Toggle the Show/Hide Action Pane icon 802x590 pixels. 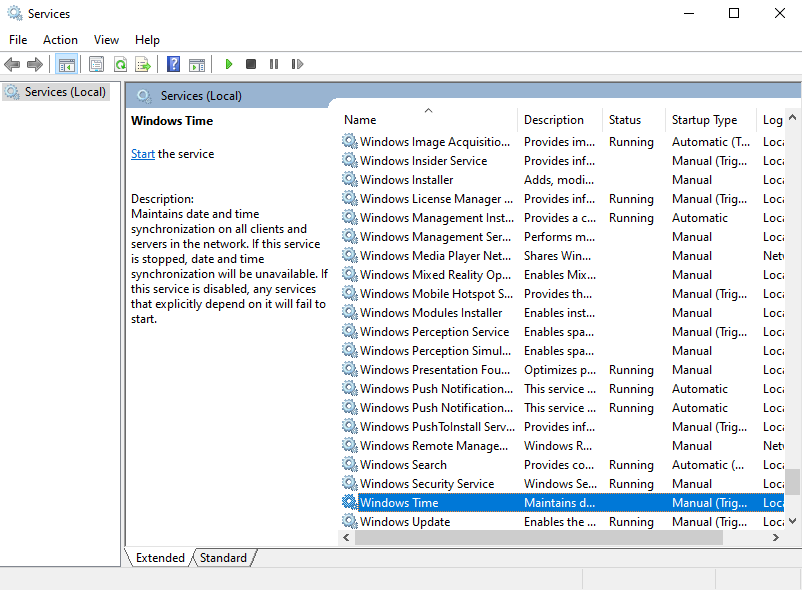[197, 64]
